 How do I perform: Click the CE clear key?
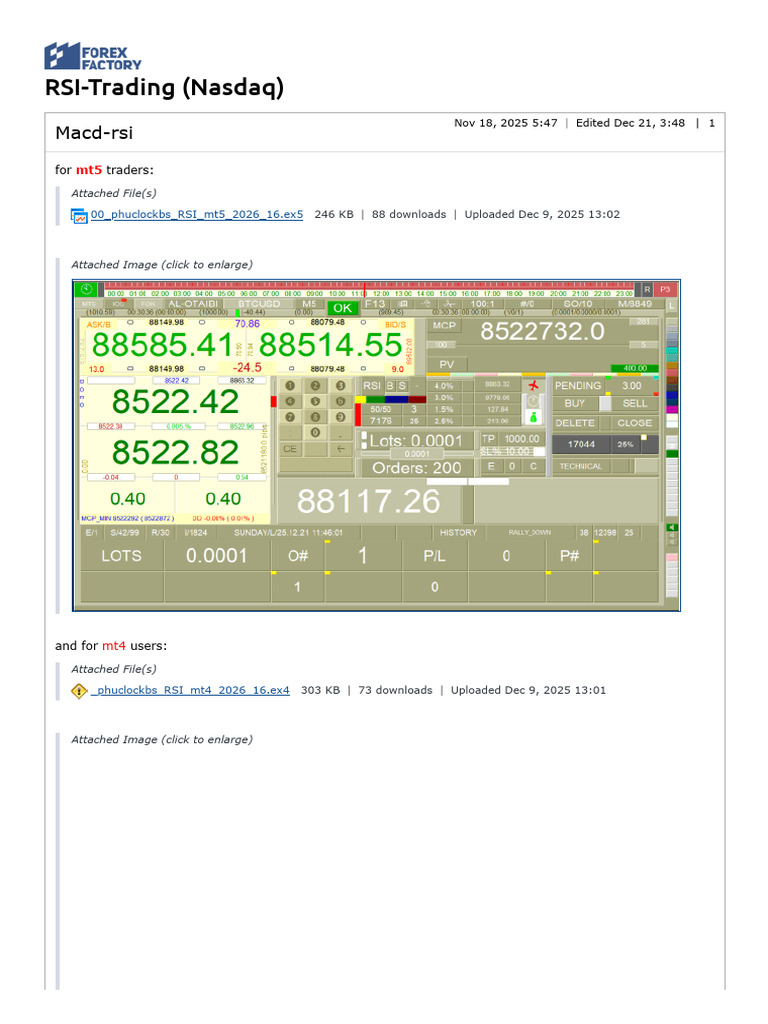coord(290,449)
